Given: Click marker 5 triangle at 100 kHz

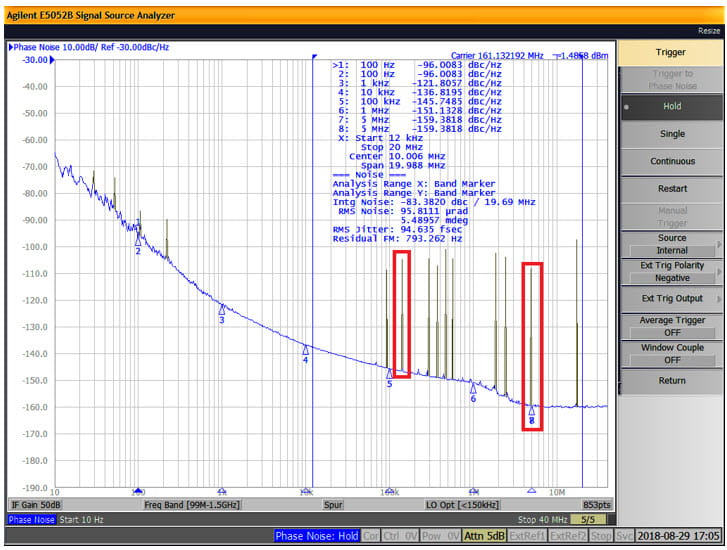Looking at the screenshot, I should (390, 373).
